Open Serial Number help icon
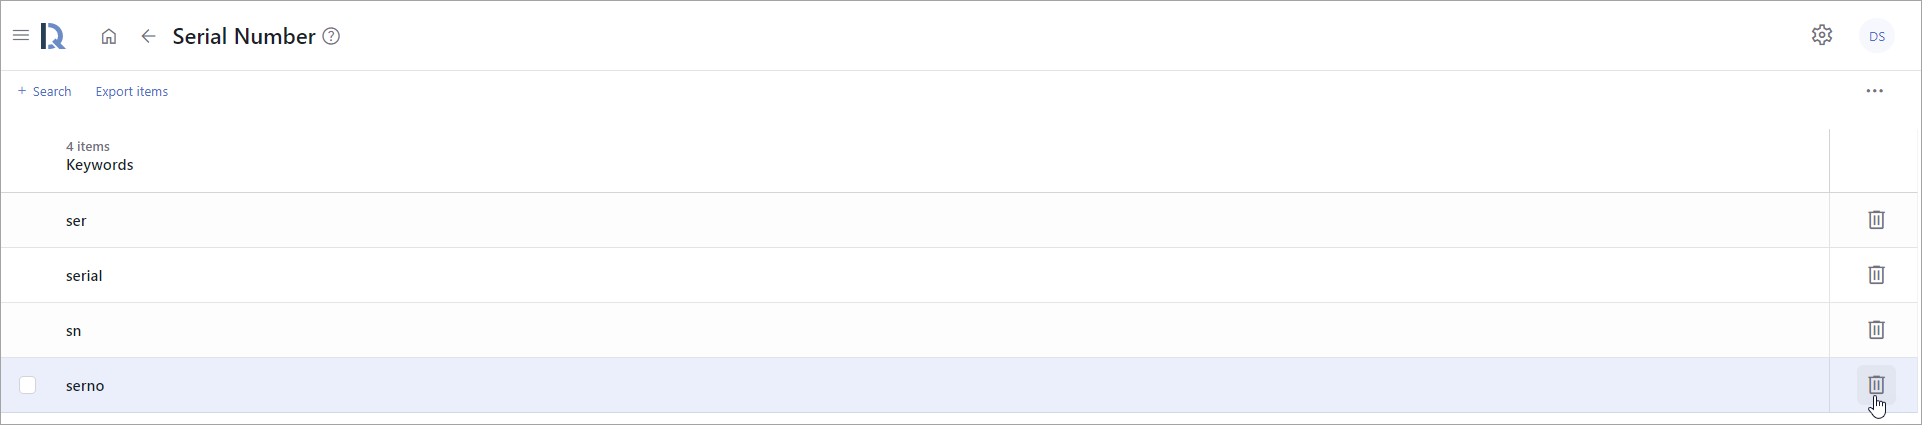 point(331,37)
